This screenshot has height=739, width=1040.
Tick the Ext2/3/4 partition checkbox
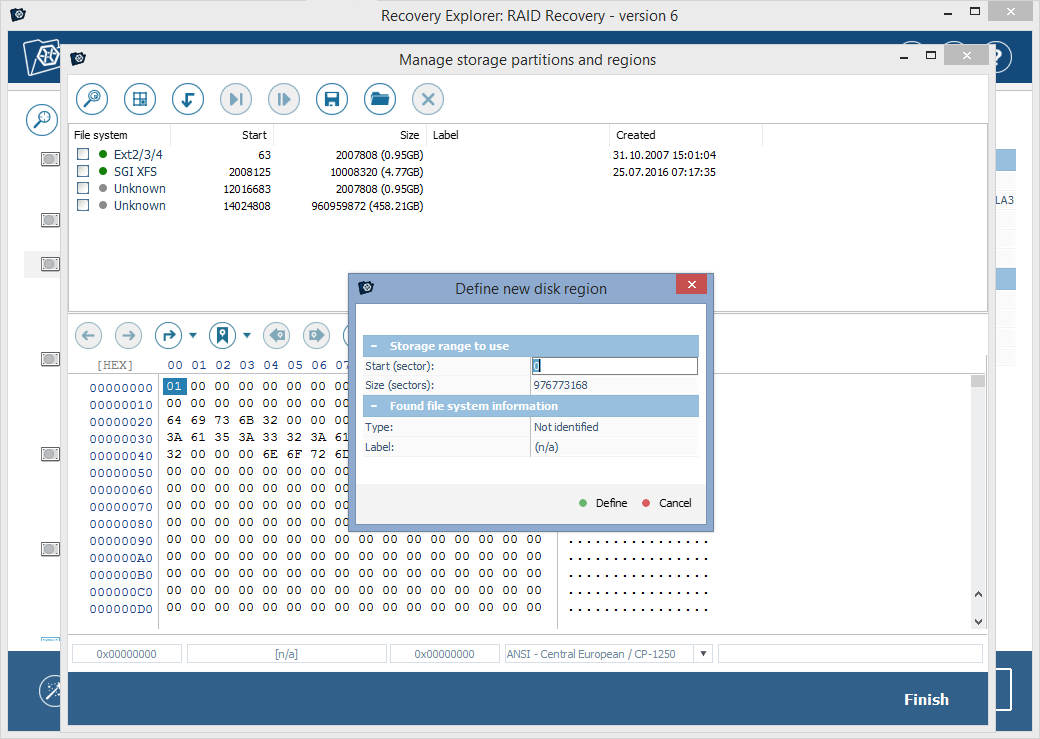[x=83, y=154]
